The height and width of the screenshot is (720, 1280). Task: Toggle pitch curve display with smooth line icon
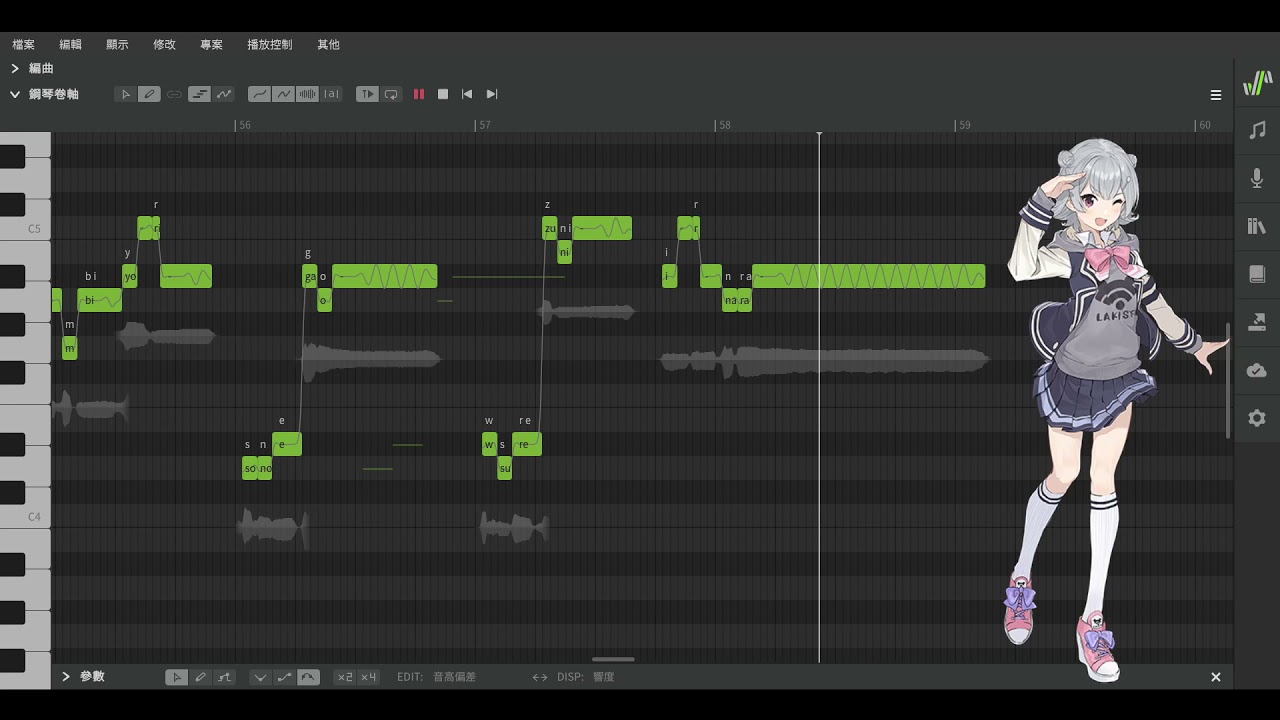(x=259, y=94)
